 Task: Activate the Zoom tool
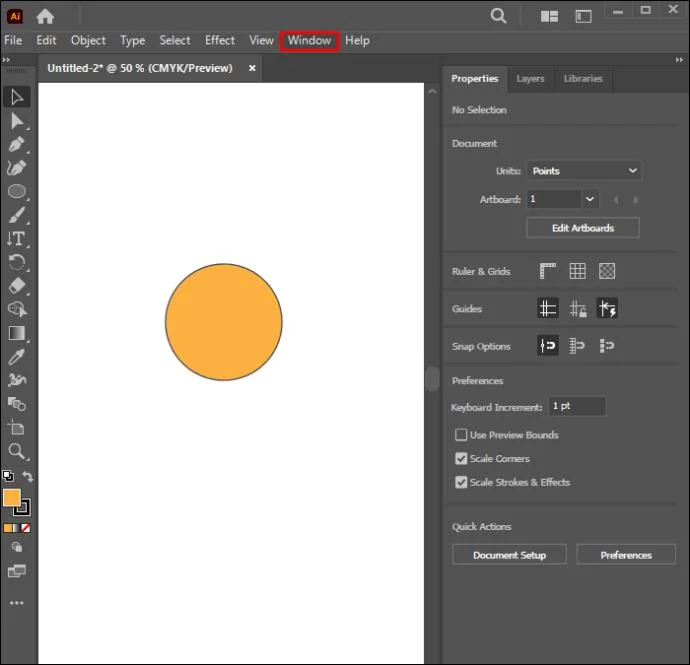pos(17,451)
